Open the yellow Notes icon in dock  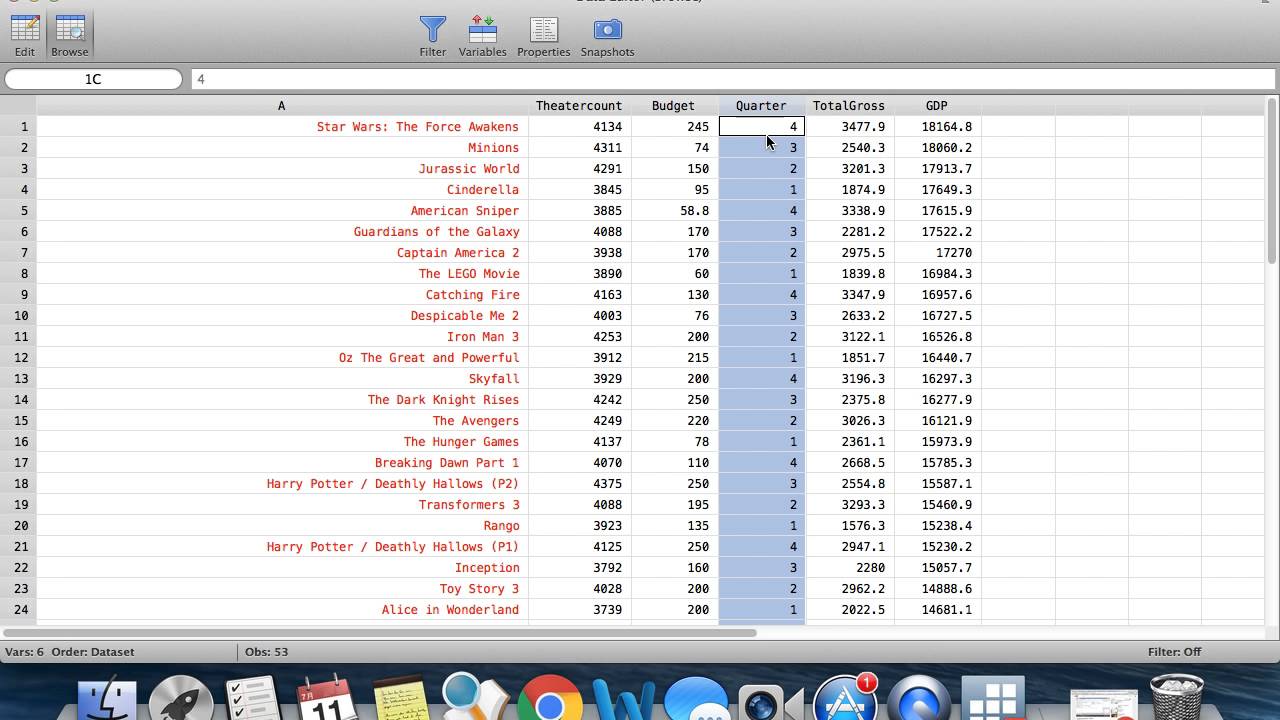coord(401,699)
